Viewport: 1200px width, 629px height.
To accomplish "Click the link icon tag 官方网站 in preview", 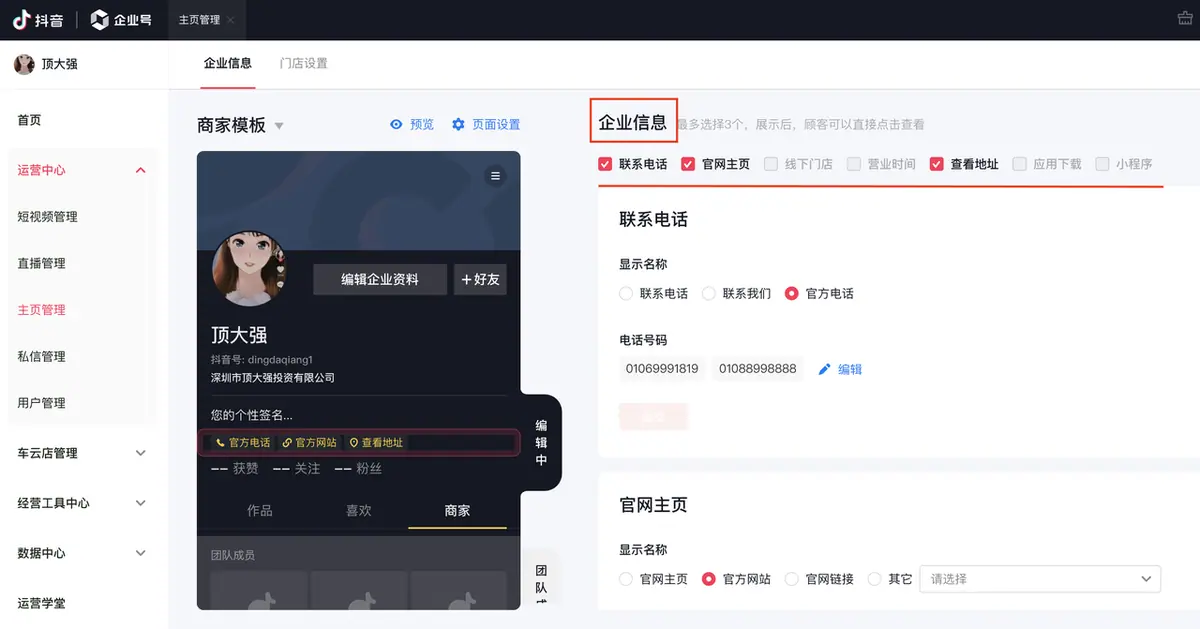I will click(x=309, y=442).
